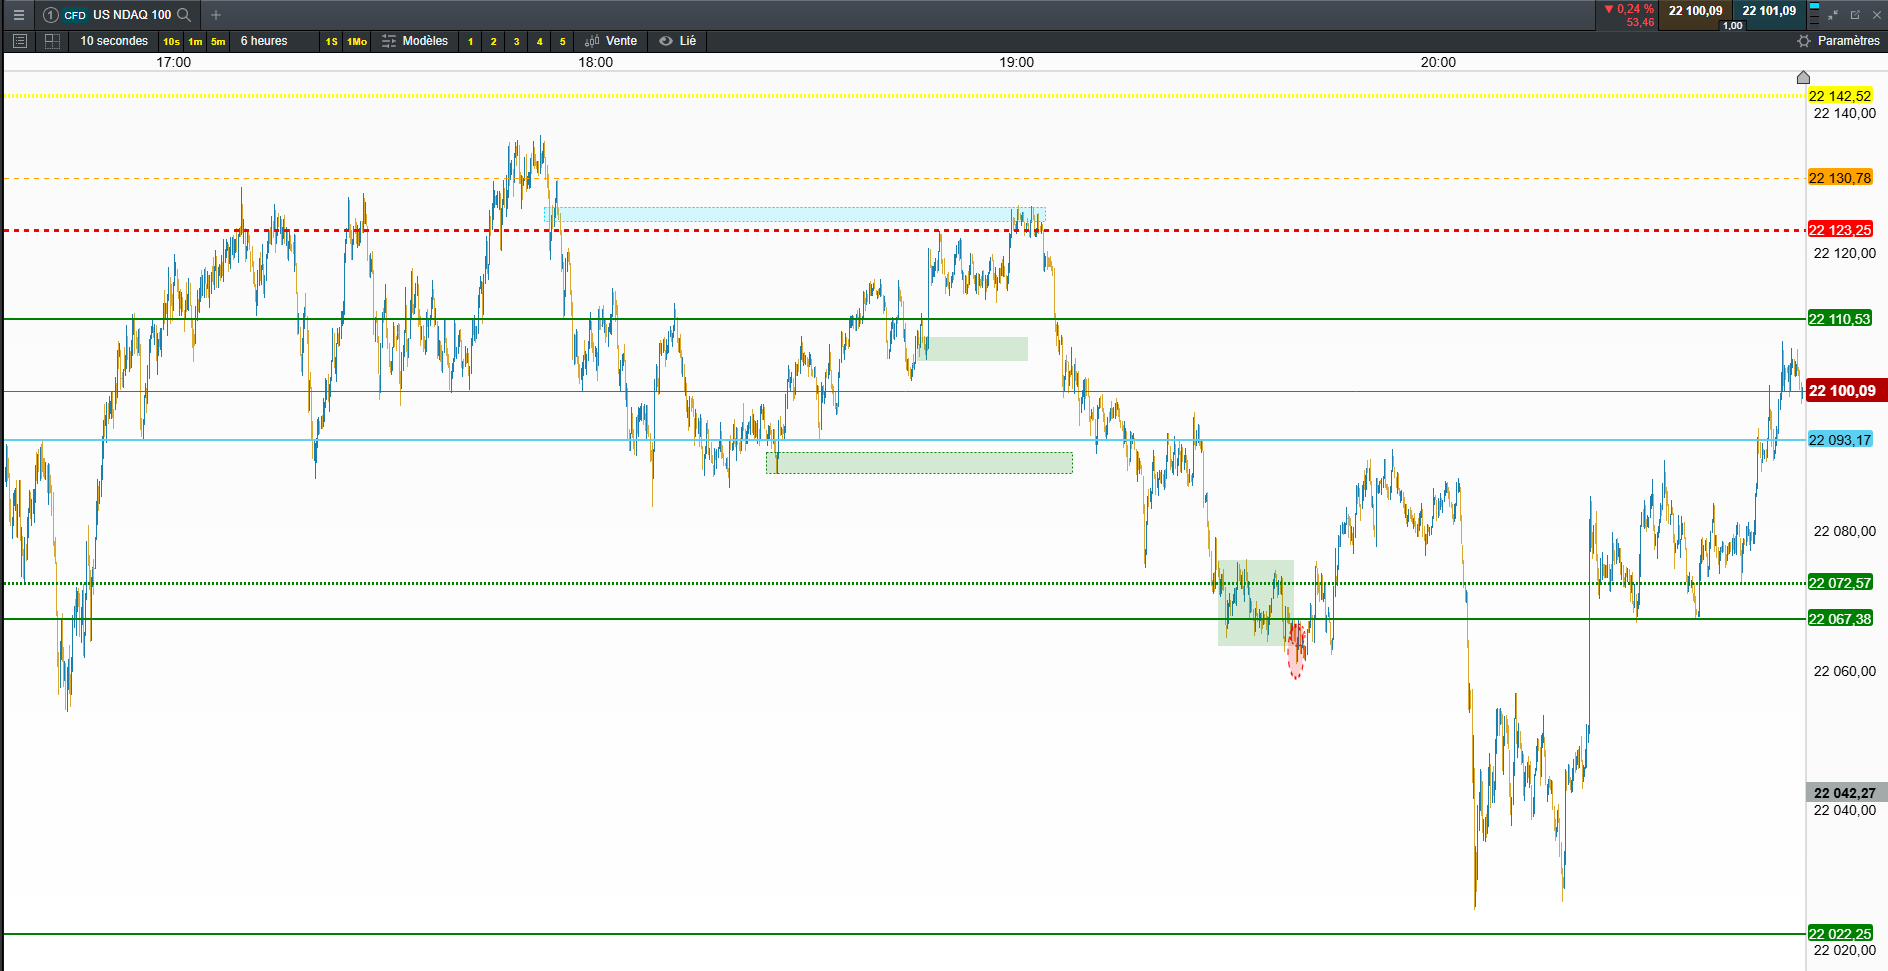
Task: Click the 20:00 time axis label
Action: pos(1439,62)
